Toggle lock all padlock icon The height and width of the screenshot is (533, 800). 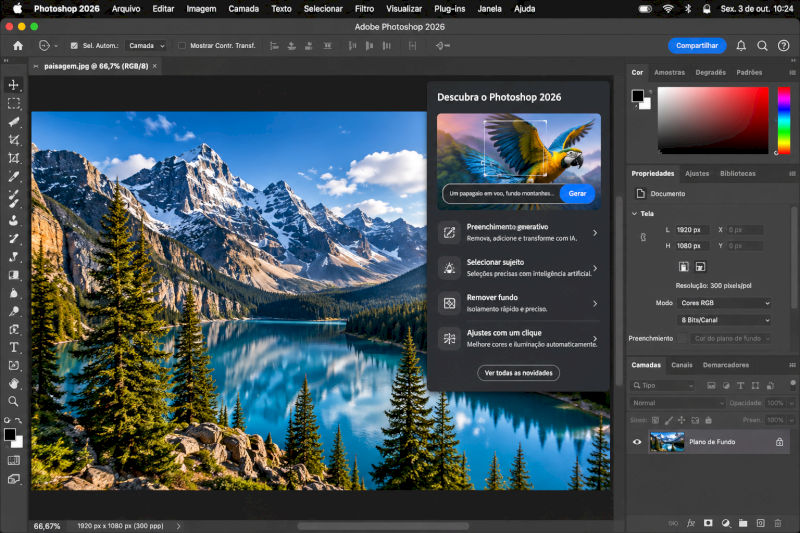click(708, 420)
